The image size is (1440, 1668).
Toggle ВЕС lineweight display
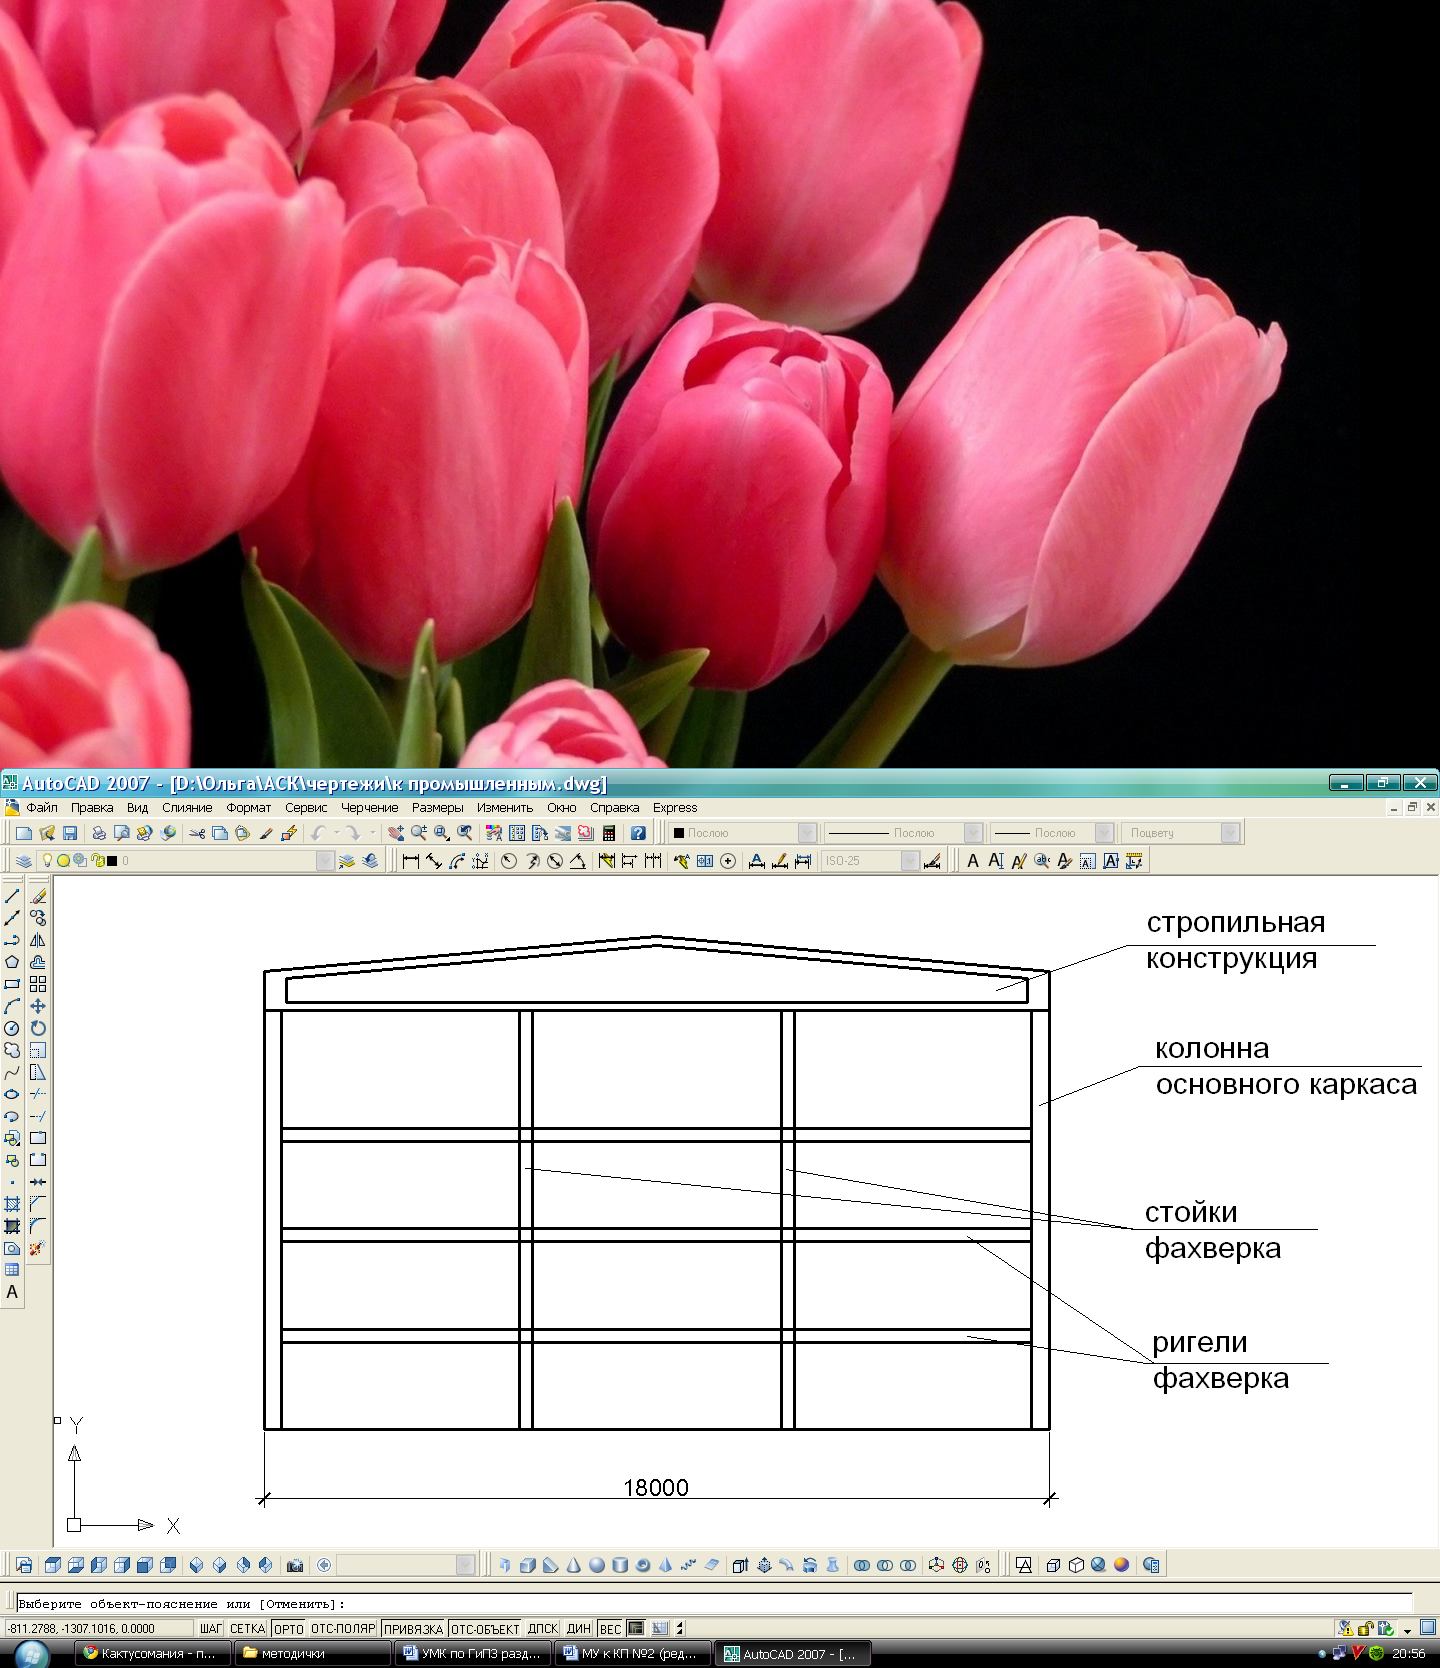click(611, 1628)
